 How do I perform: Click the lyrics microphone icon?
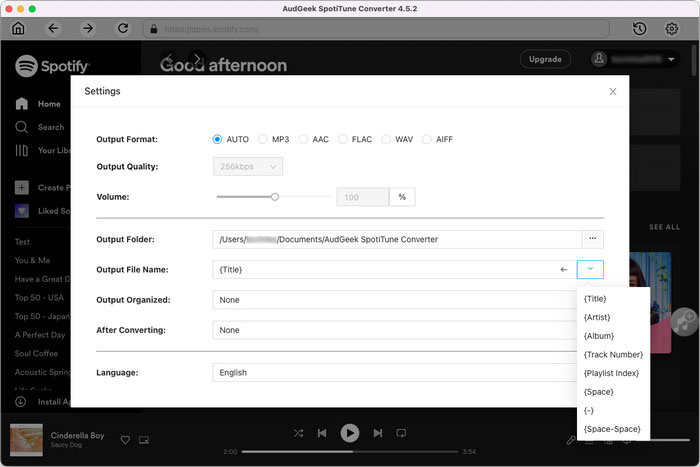[x=571, y=441]
